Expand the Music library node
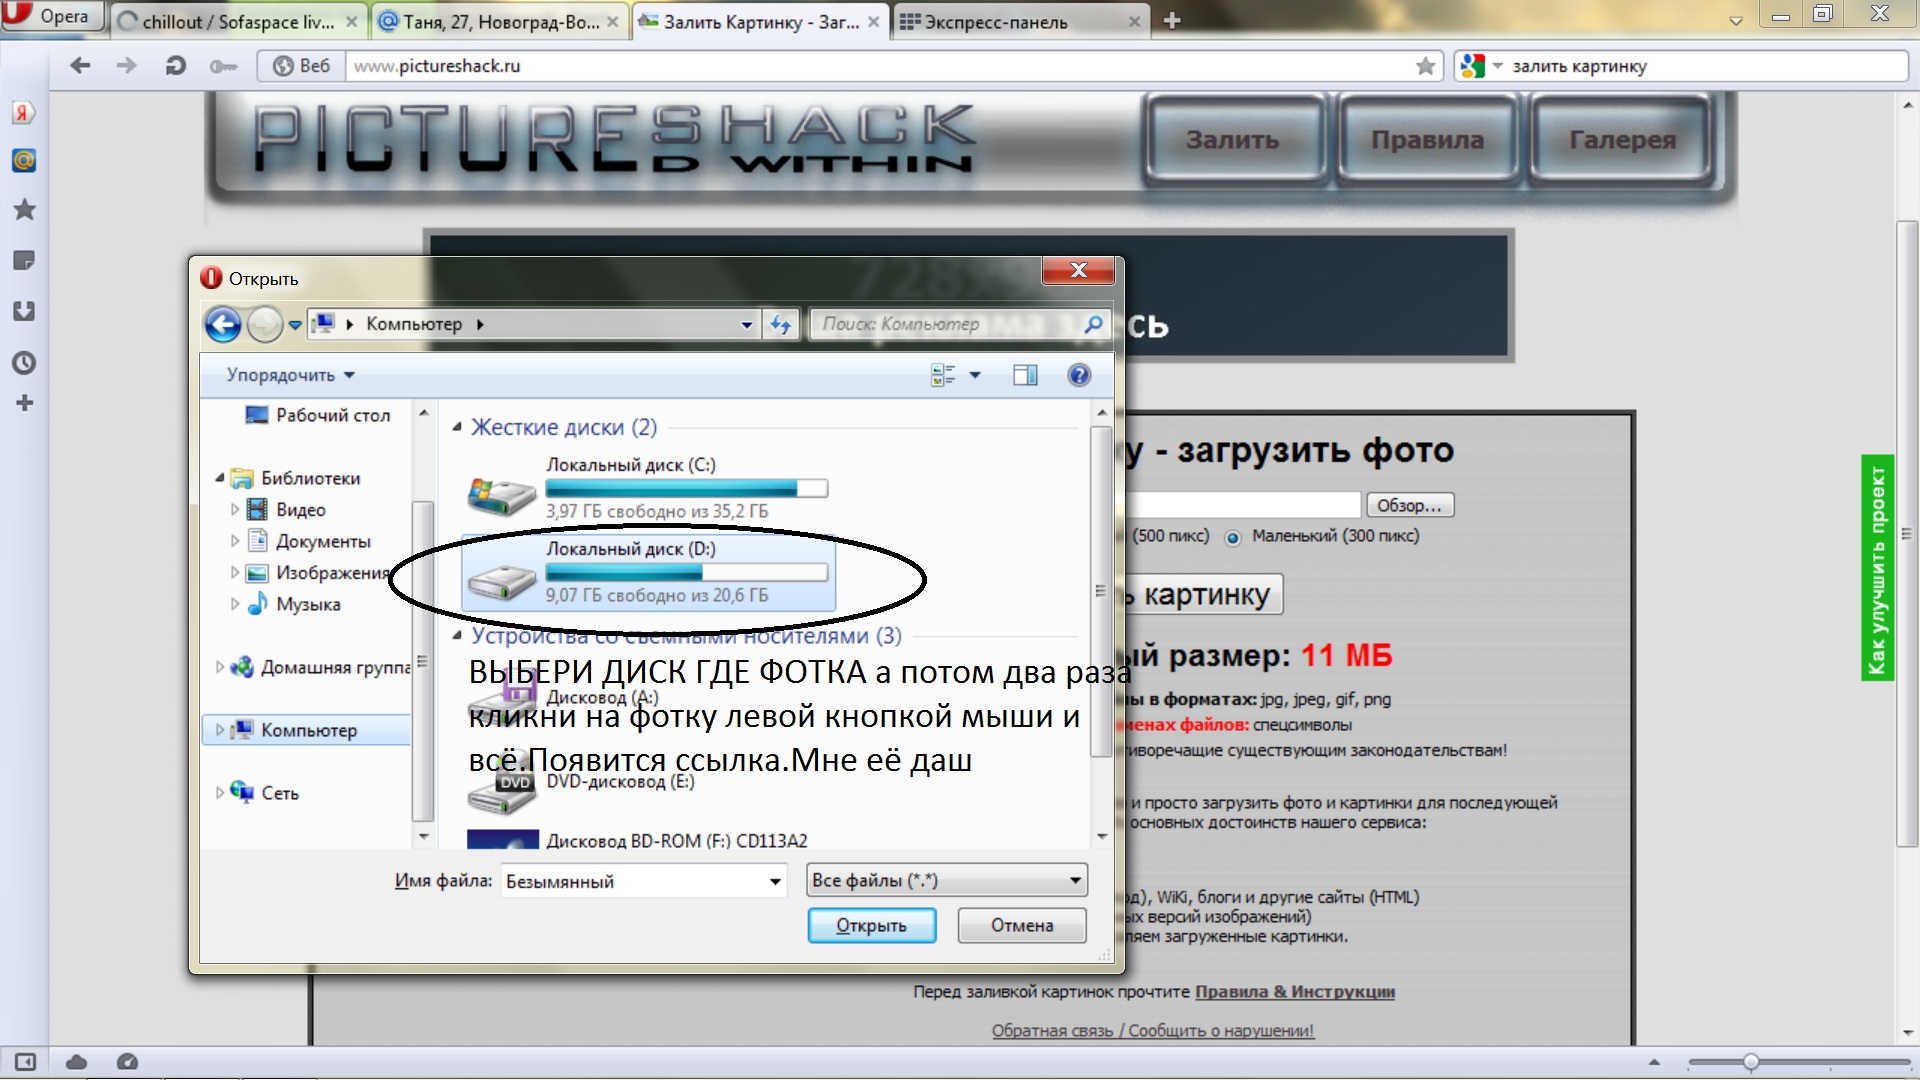The image size is (1920, 1080). pyautogui.click(x=235, y=604)
